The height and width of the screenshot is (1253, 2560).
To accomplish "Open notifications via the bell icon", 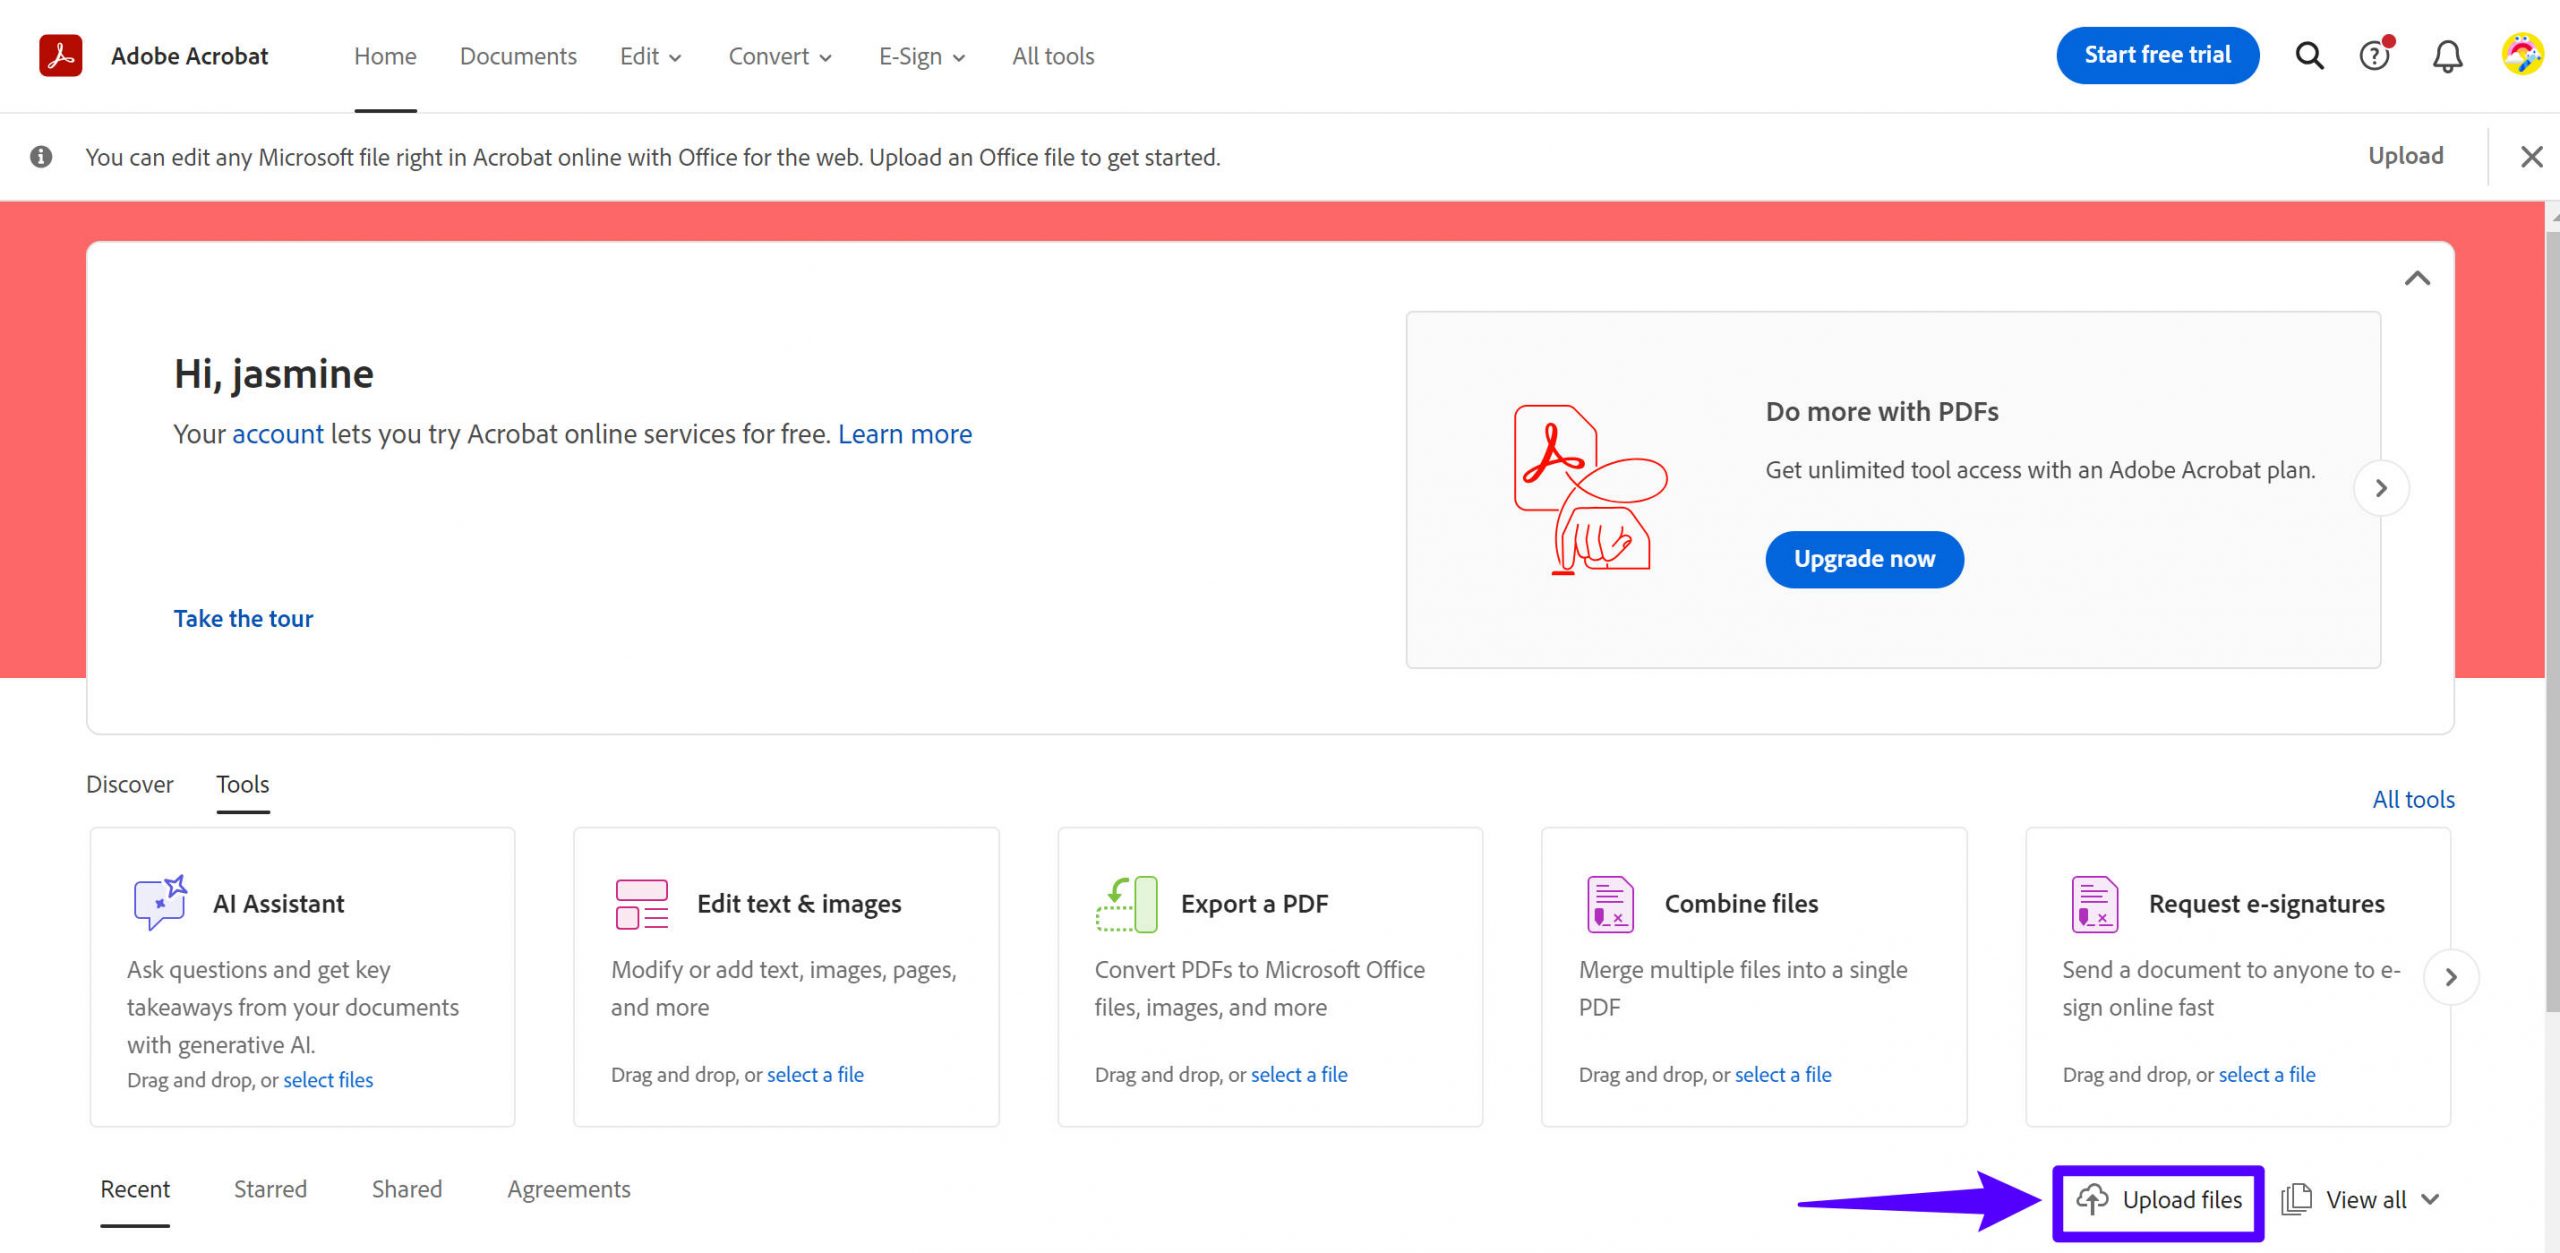I will point(2447,56).
